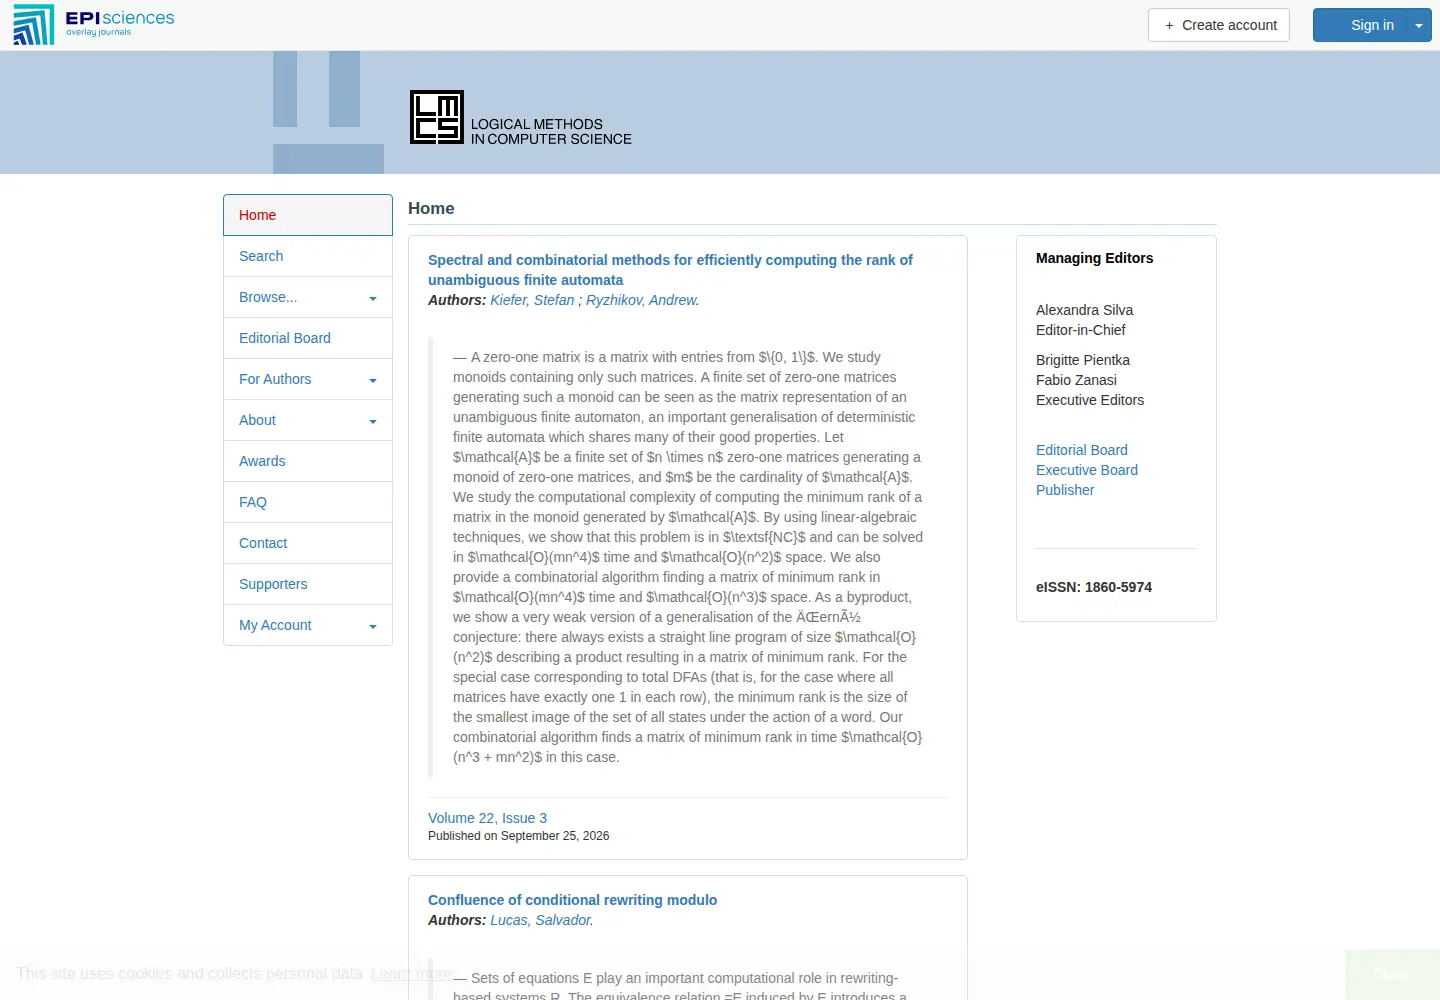
Task: Expand the Sign in dropdown caret
Action: (1419, 25)
